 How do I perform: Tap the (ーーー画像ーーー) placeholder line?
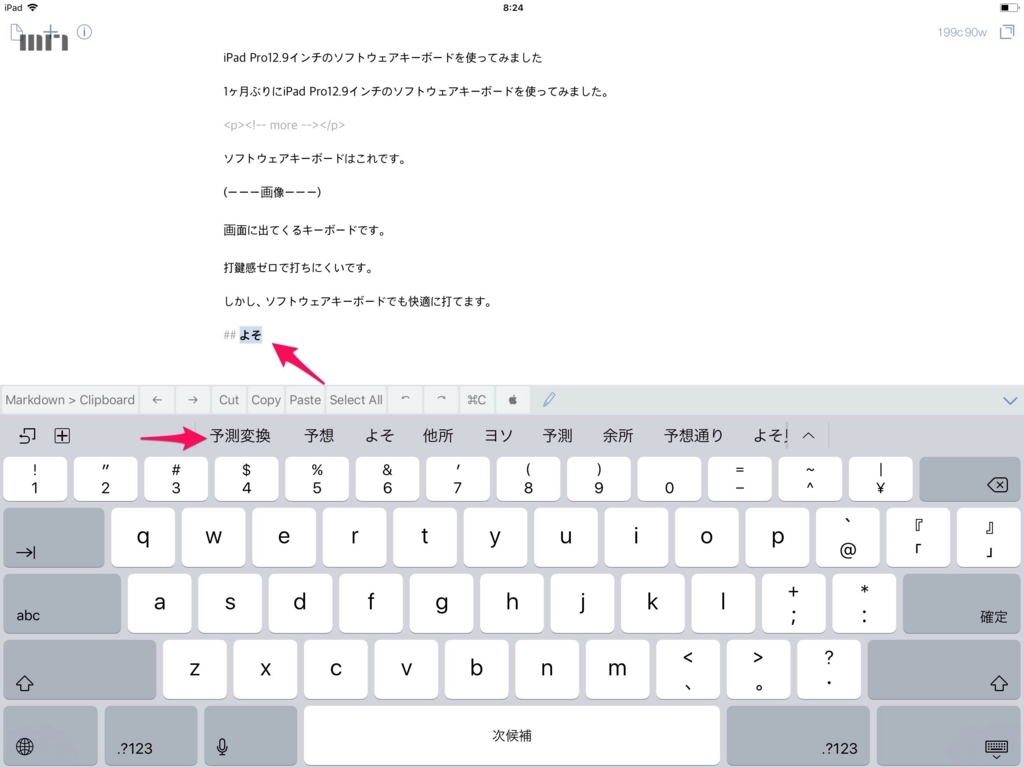[x=272, y=192]
